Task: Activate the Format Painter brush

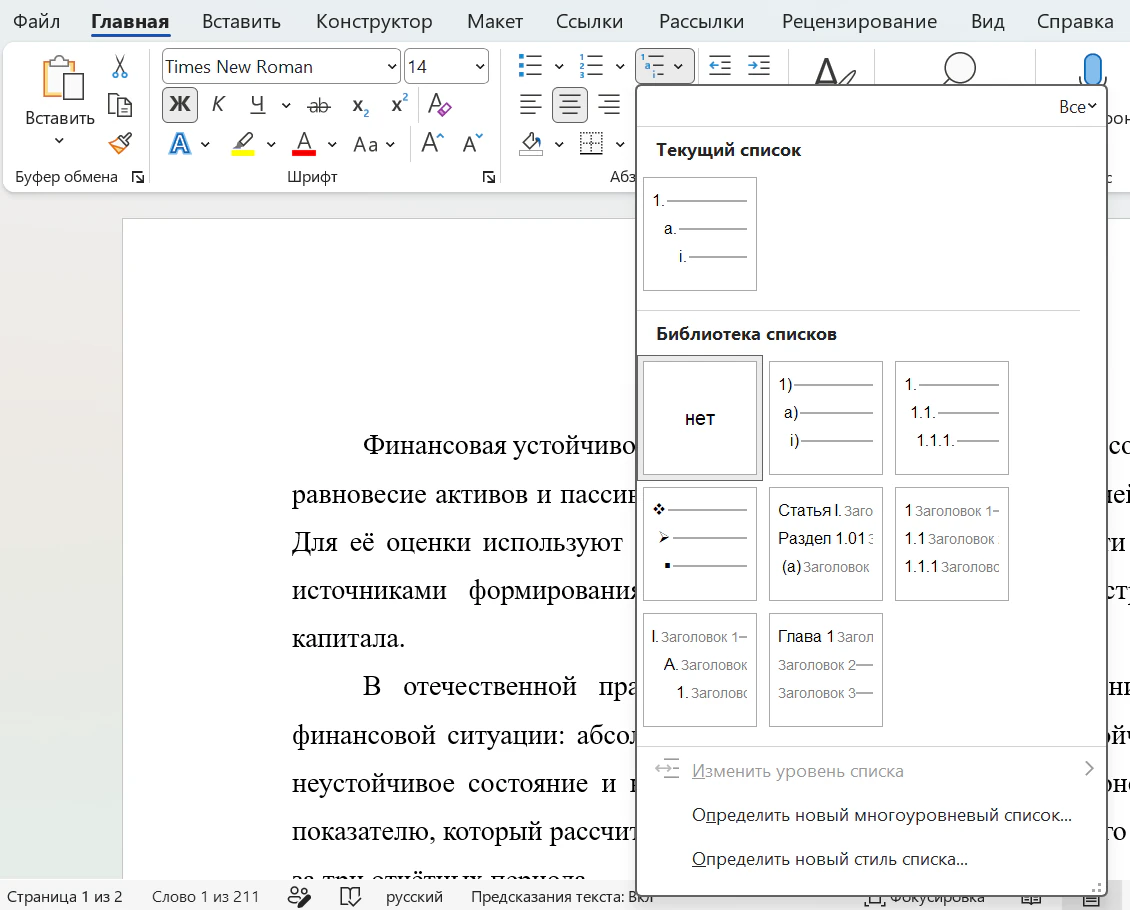Action: click(x=120, y=143)
